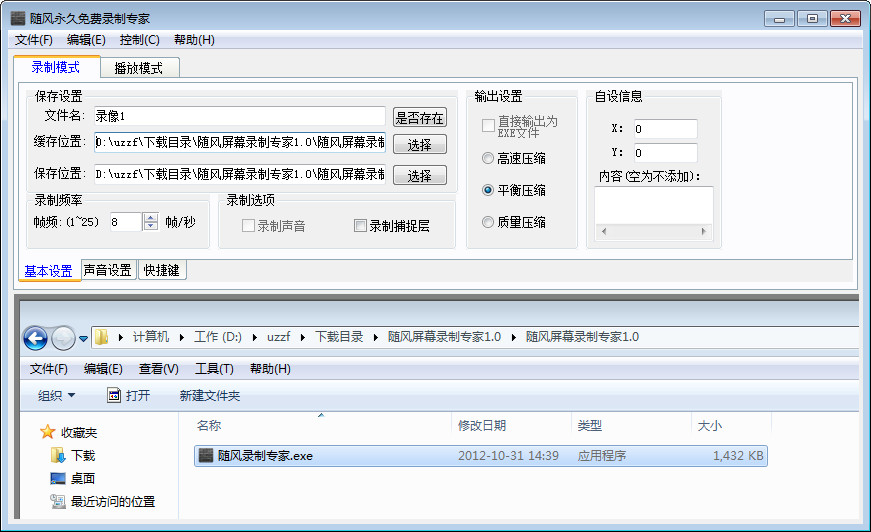Screen dimensions: 871x532
Task: Switch to the 录制模式 tab
Action: (56, 67)
